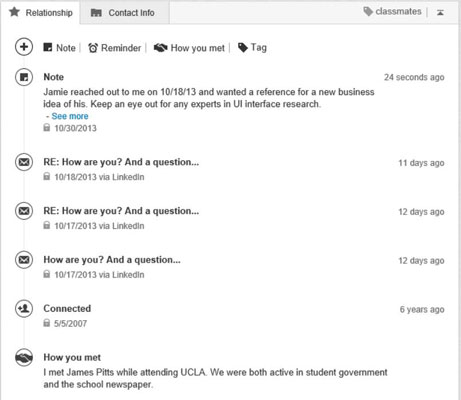
Task: Open the original How are you? message
Action: [x=112, y=260]
